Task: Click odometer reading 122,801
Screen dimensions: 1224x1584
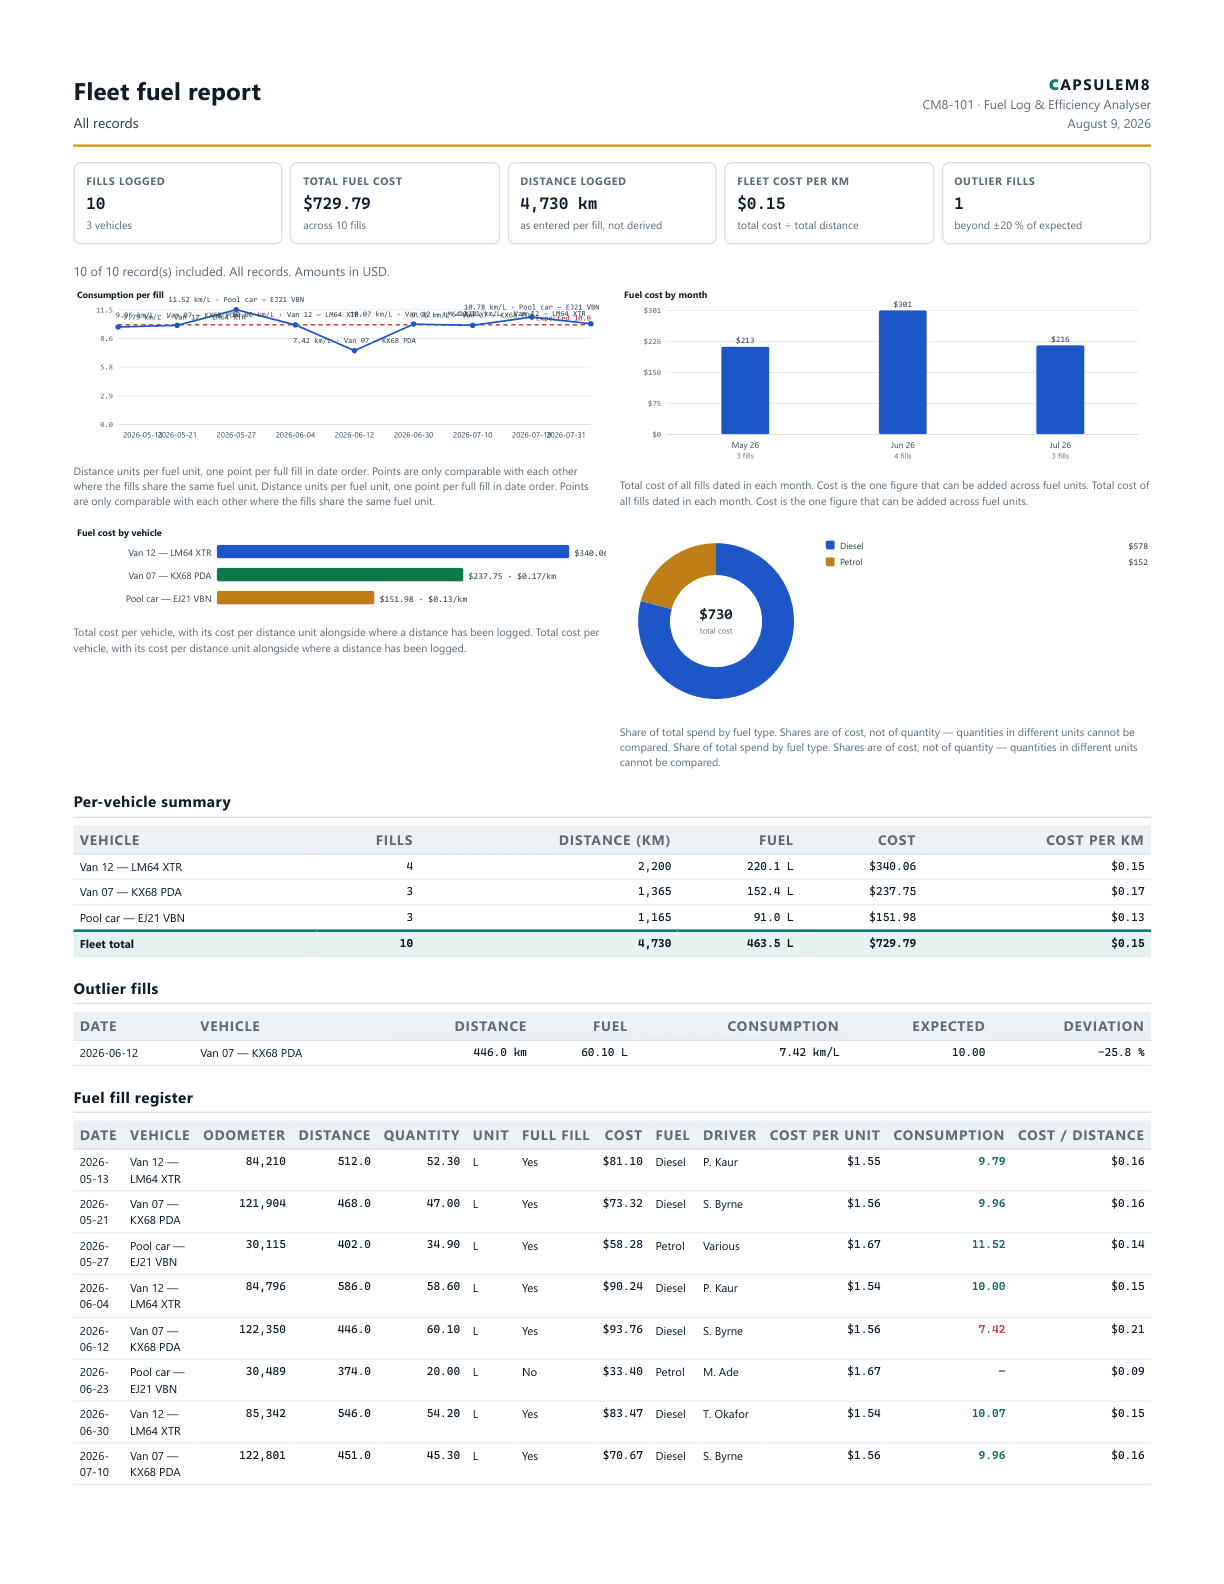Action: click(x=263, y=1455)
